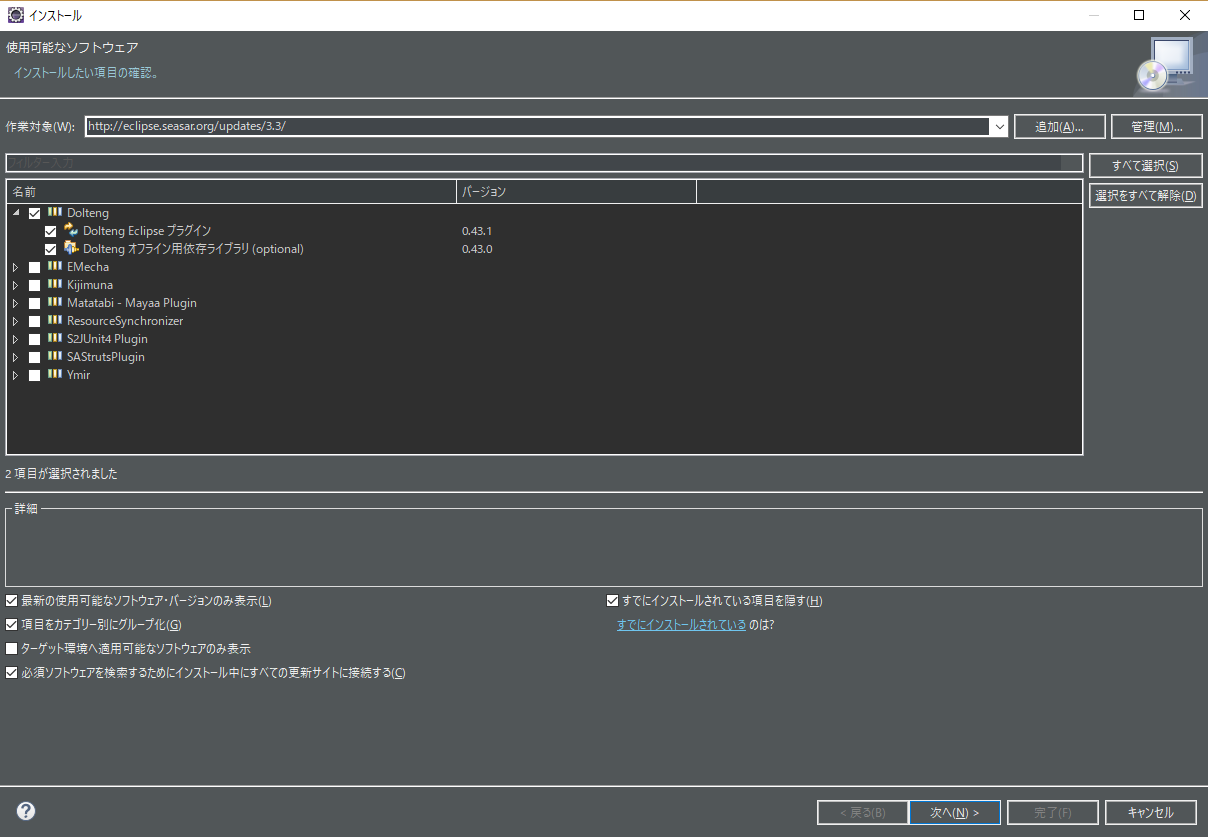Toggle すでにインストールされている項目を隠す checkbox
The image size is (1208, 837).
coord(613,601)
